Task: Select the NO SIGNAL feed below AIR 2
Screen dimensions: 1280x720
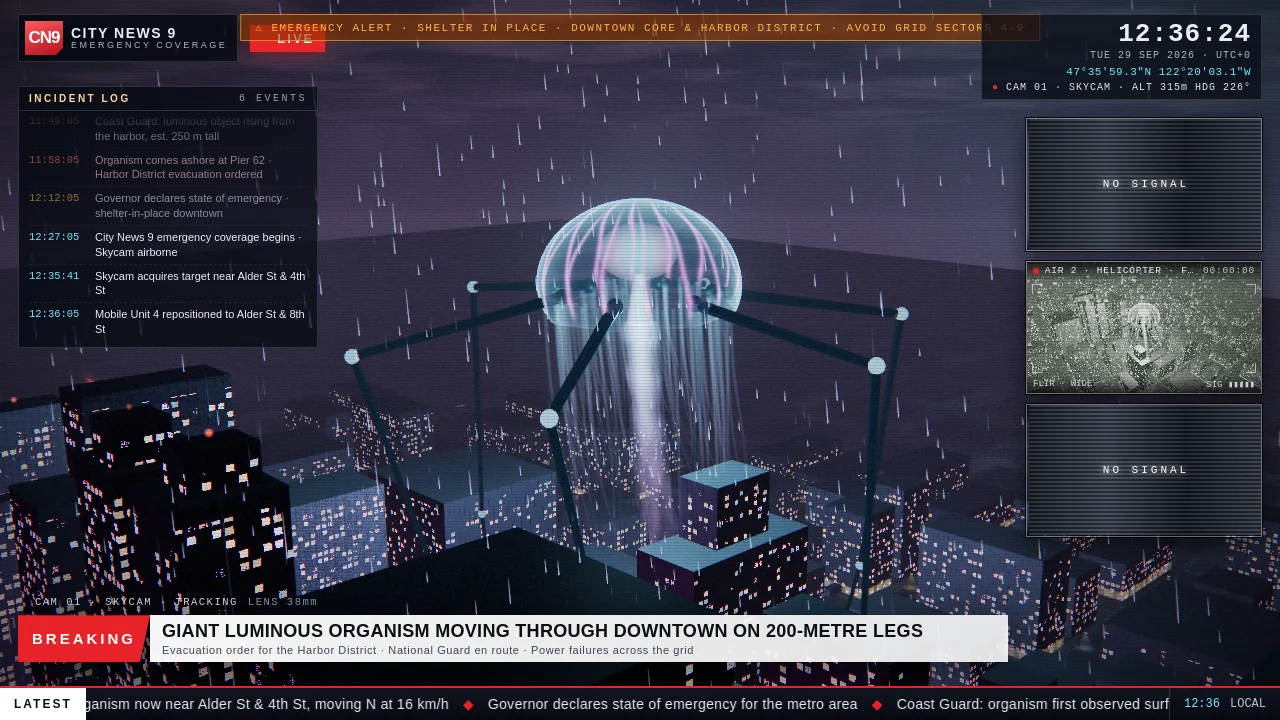Action: (x=1144, y=470)
